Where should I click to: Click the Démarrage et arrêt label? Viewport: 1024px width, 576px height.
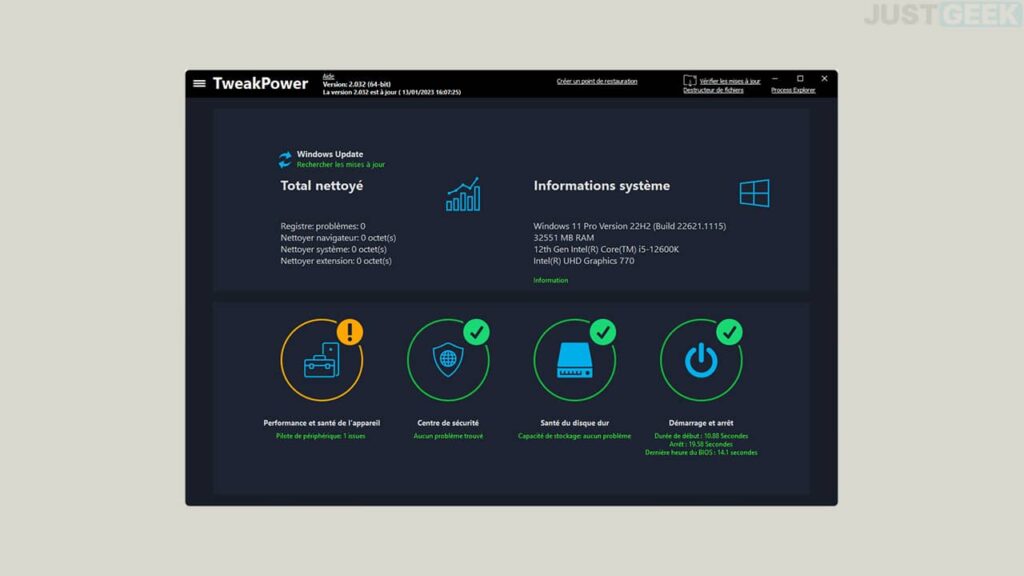pyautogui.click(x=701, y=423)
